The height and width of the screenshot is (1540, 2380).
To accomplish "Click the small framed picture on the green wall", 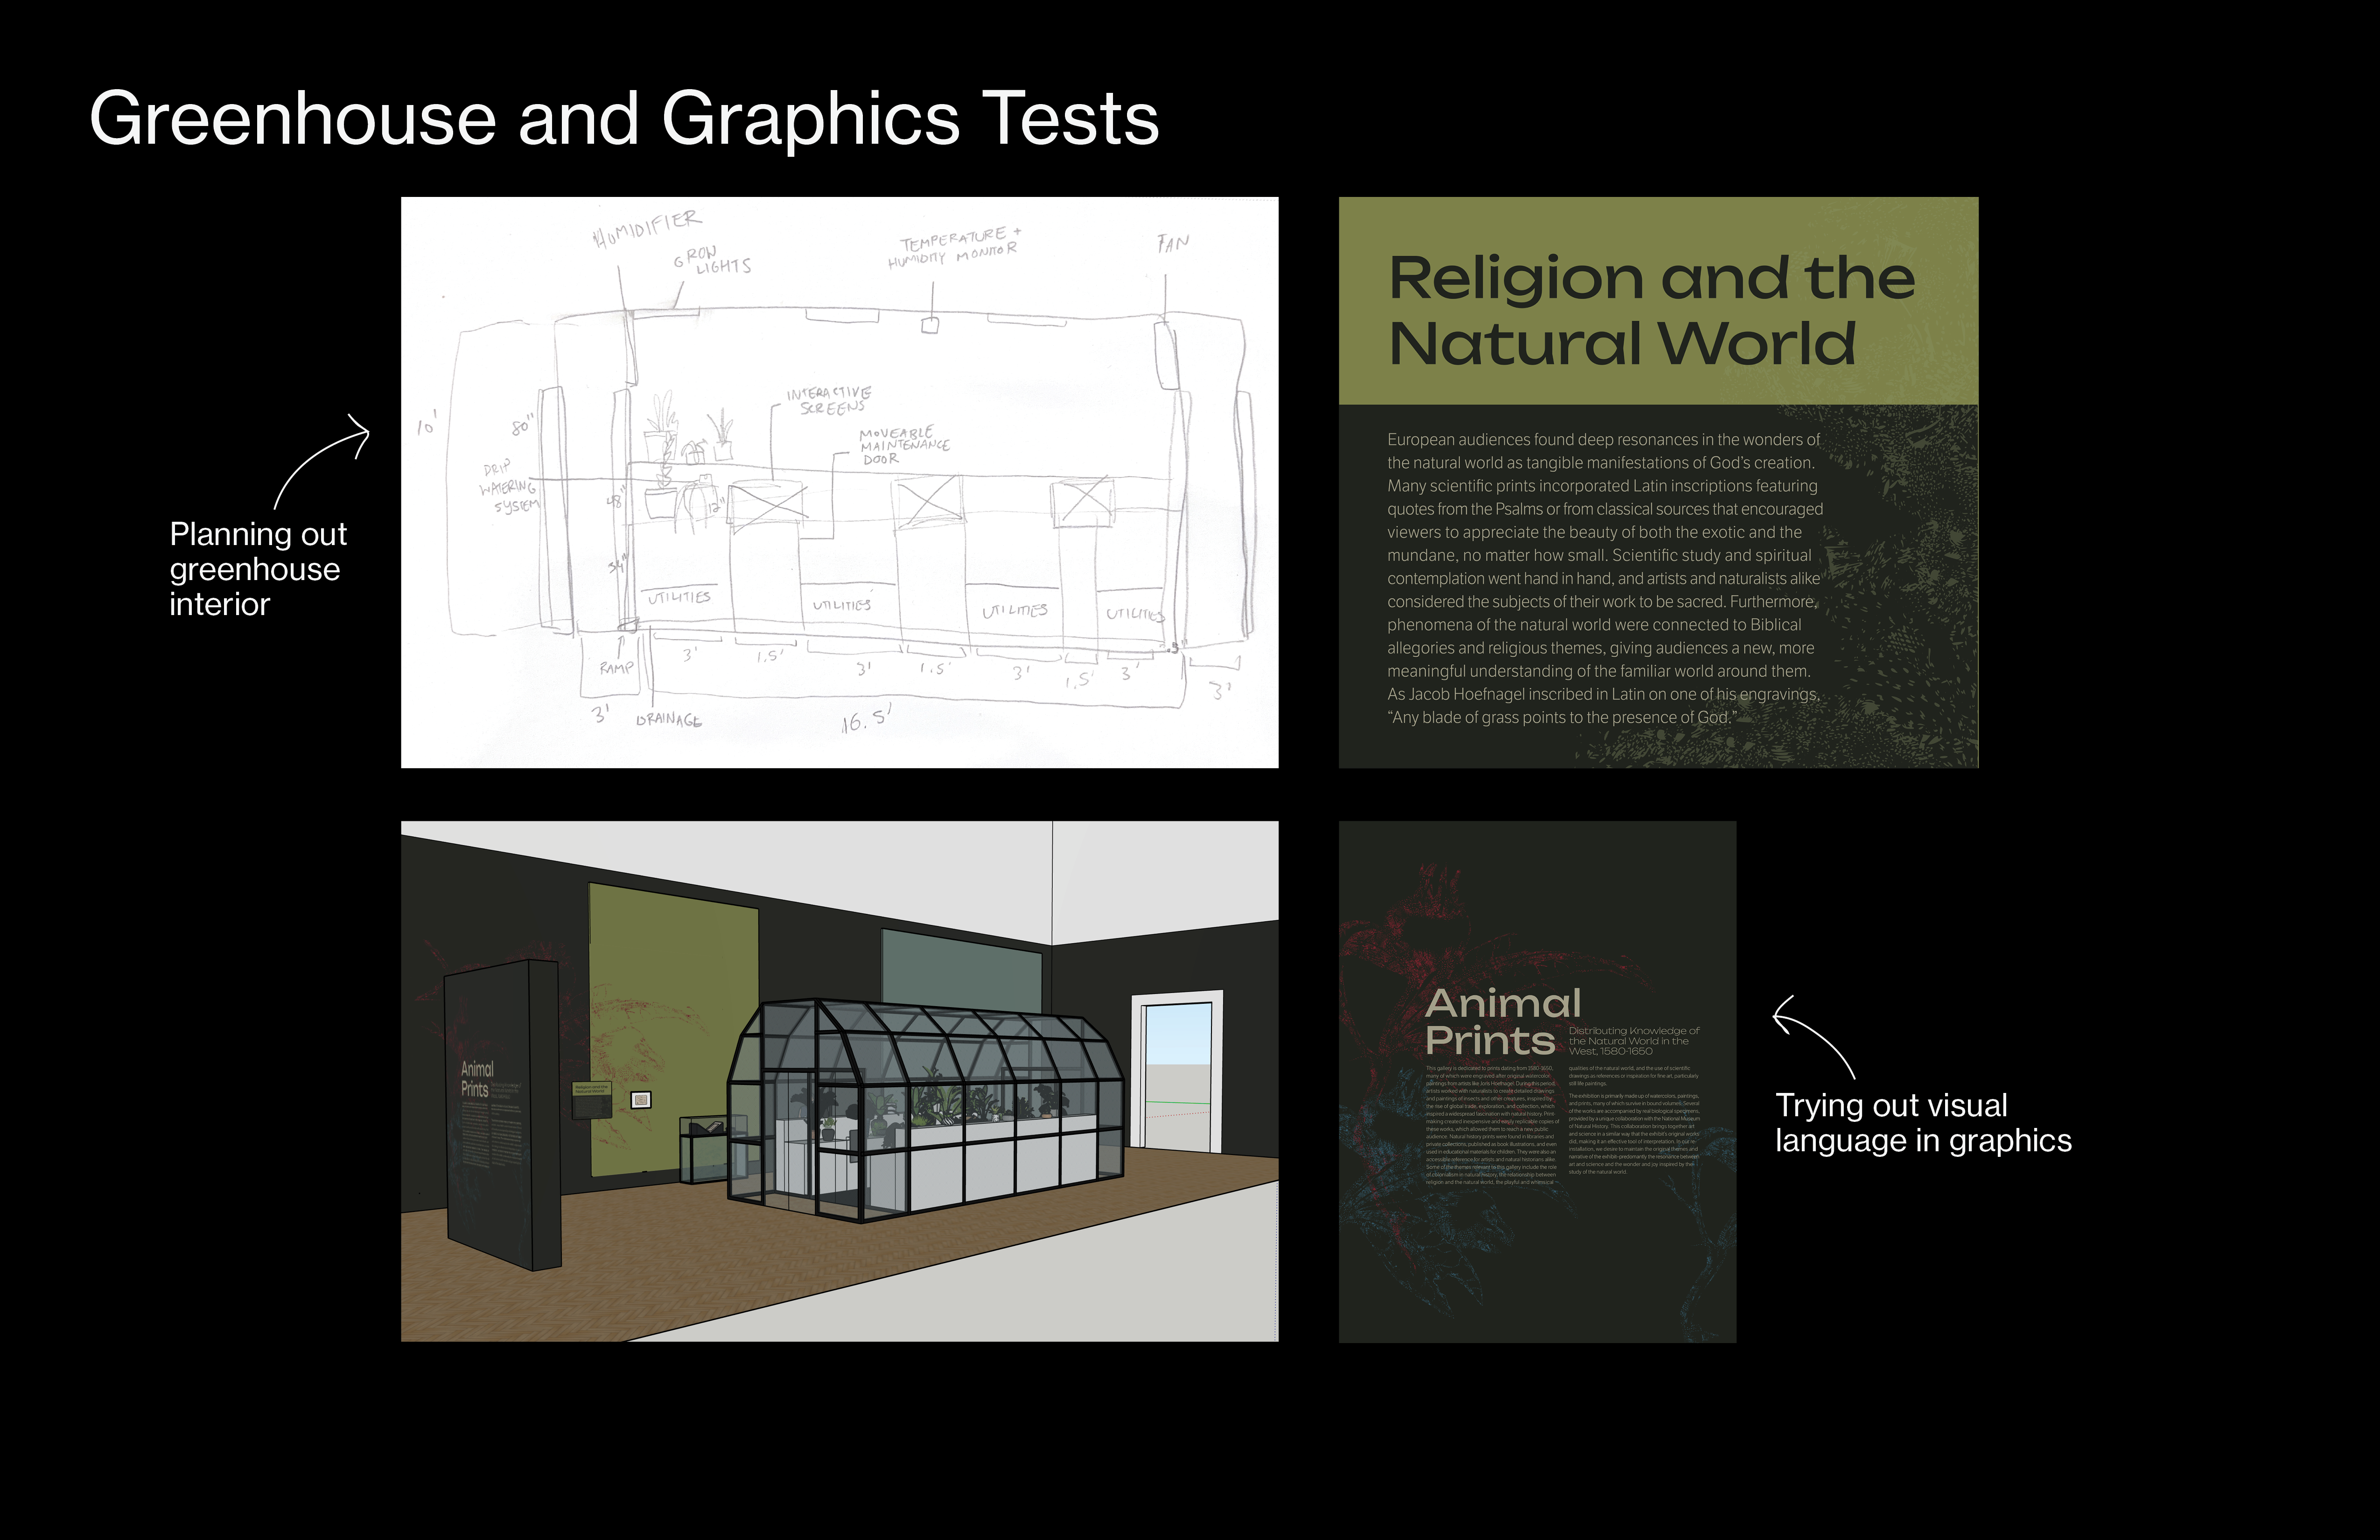I will coord(641,1100).
